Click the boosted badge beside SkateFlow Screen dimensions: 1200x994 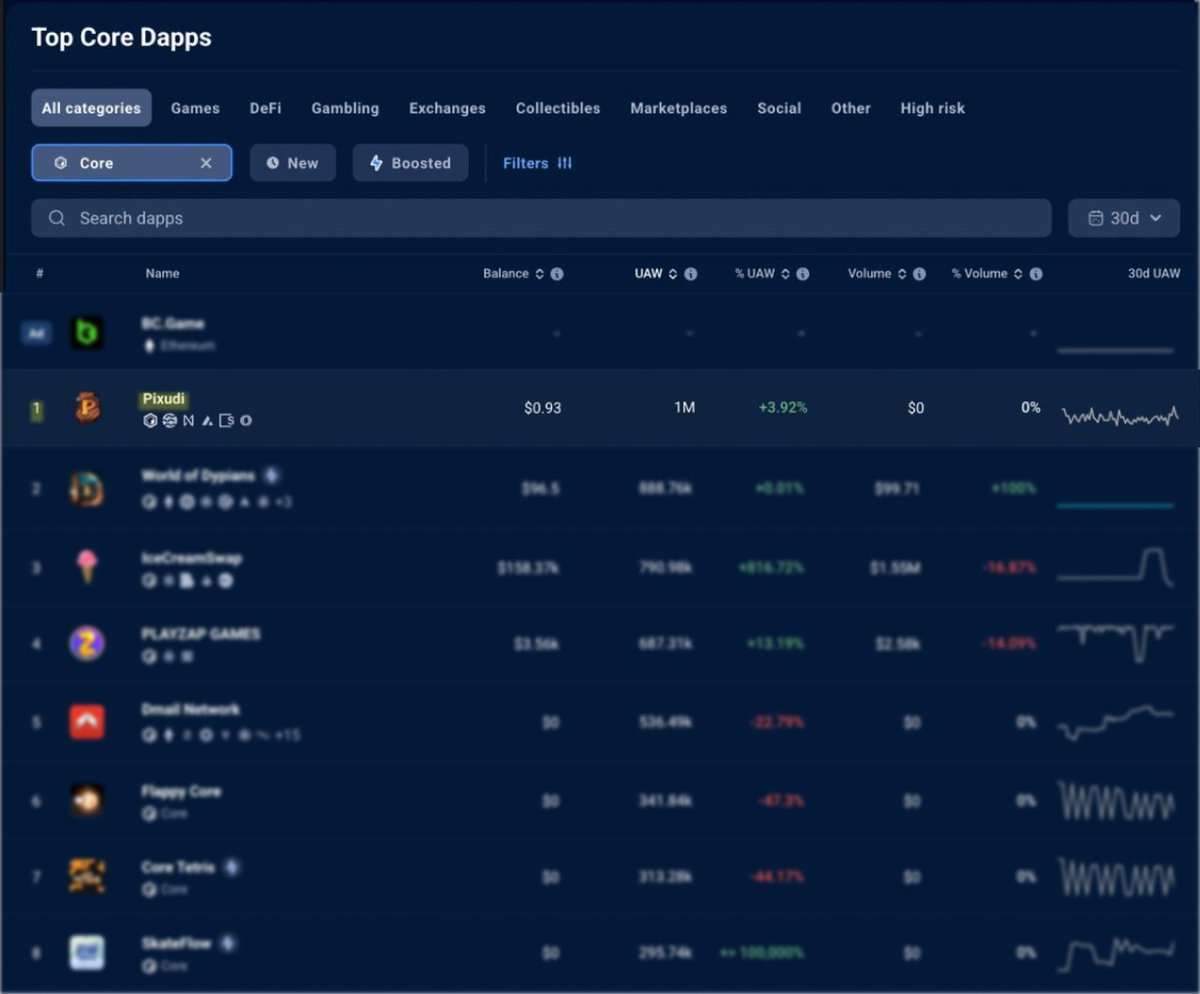tap(229, 943)
